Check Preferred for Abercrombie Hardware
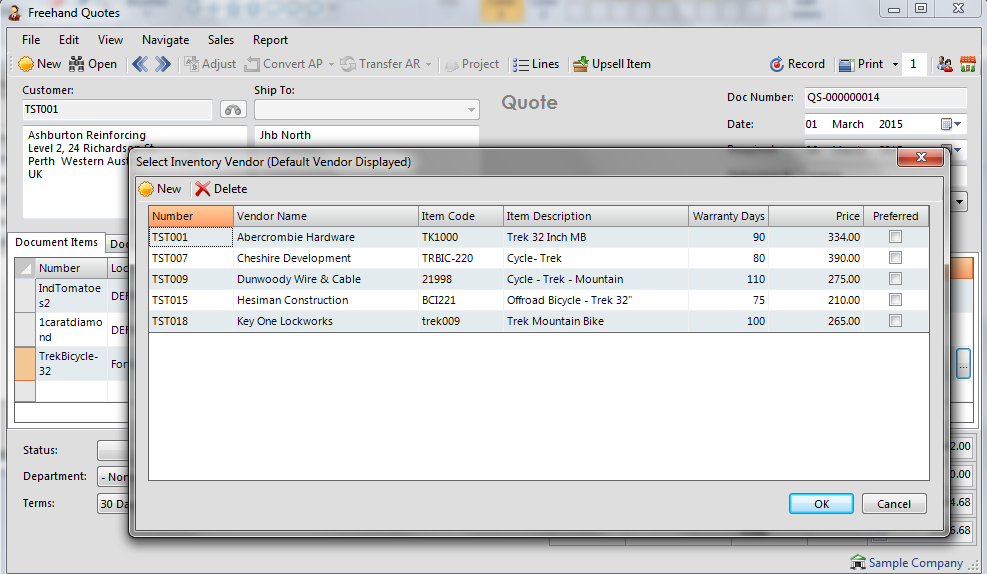 tap(895, 237)
